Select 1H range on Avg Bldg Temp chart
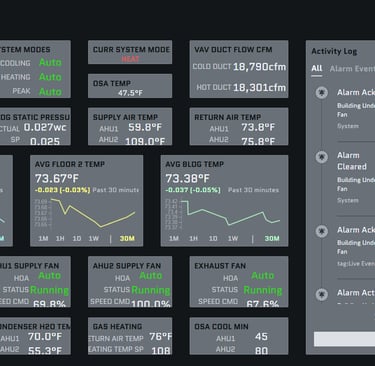375x366 pixels. click(x=193, y=238)
